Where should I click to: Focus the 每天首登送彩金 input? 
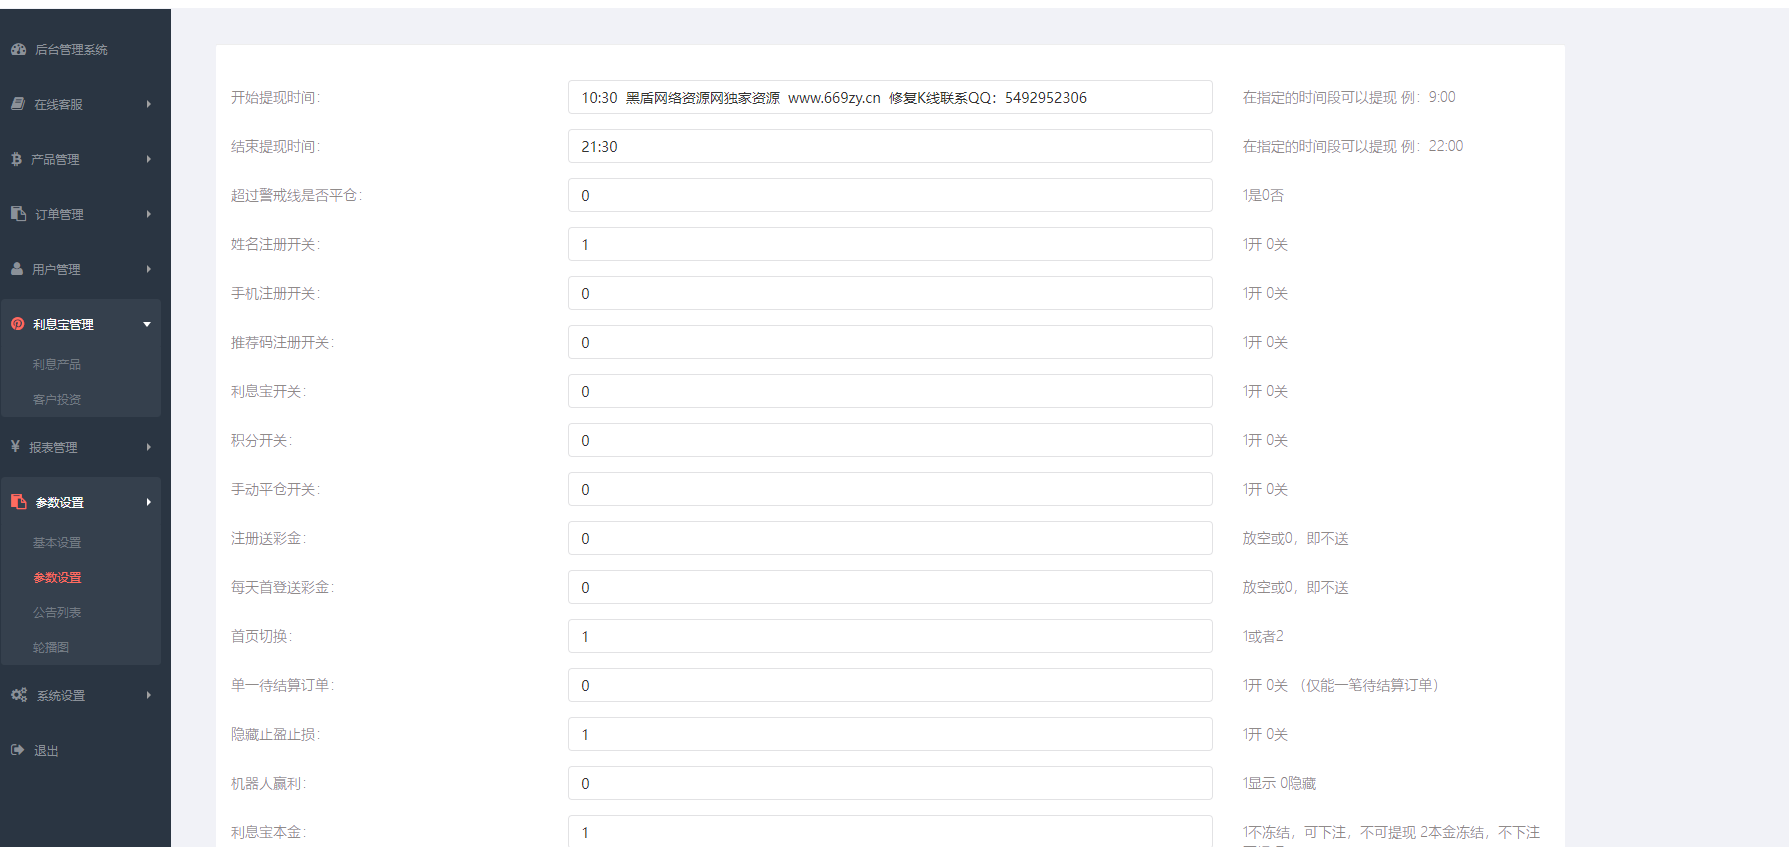[x=890, y=587]
